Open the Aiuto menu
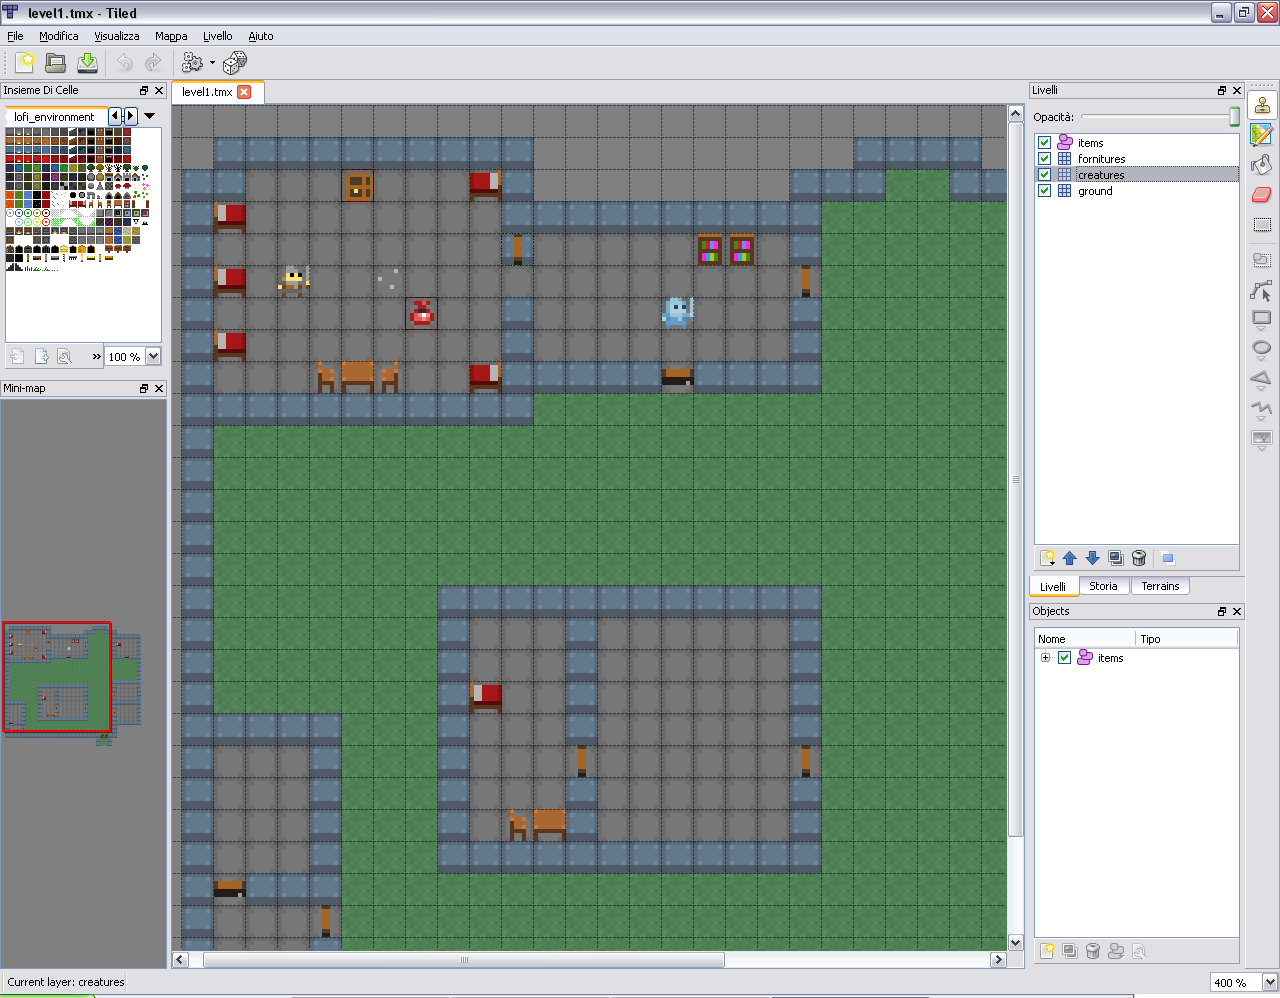Image resolution: width=1280 pixels, height=998 pixels. (x=260, y=36)
